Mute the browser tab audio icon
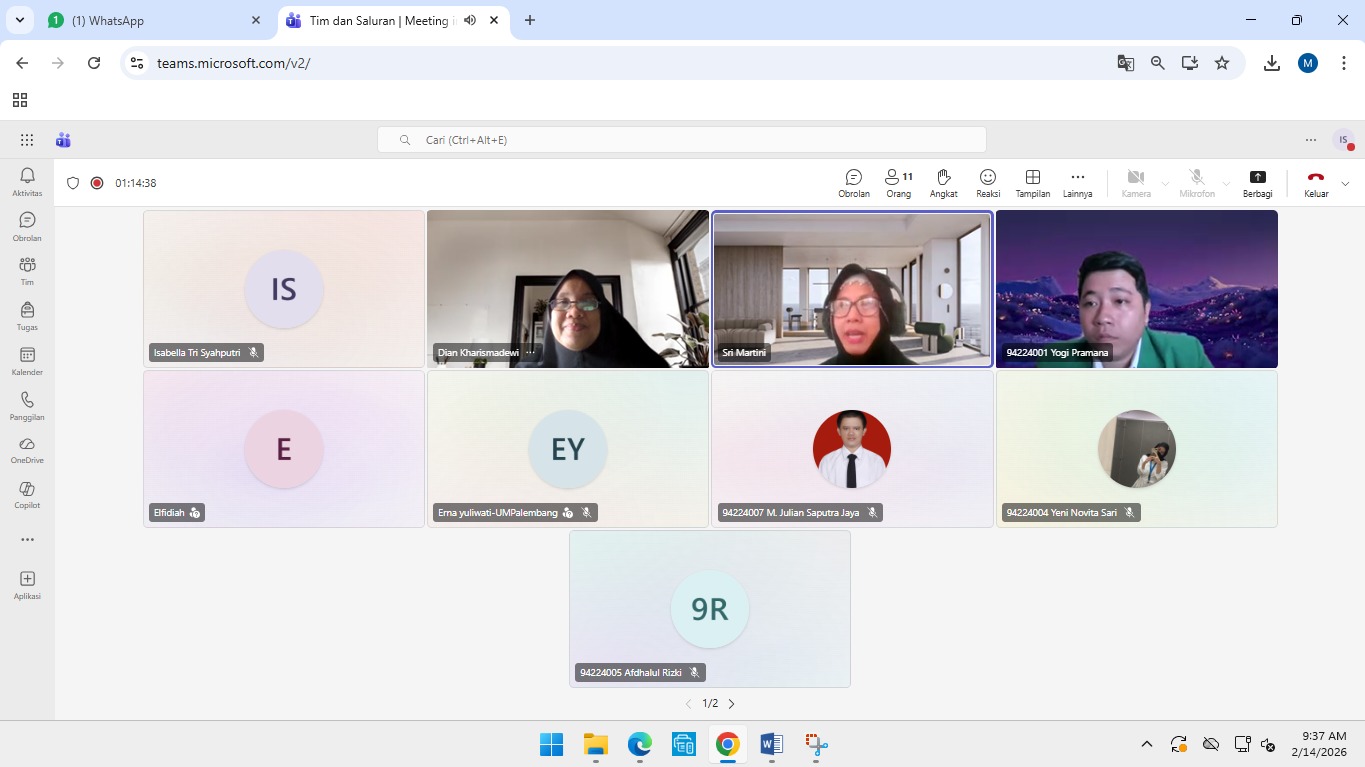The height and width of the screenshot is (767, 1365). pyautogui.click(x=470, y=20)
